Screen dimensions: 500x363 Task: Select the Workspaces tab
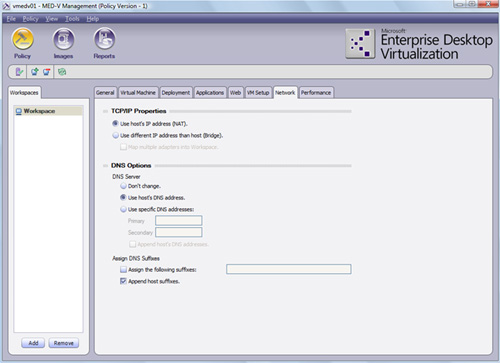(24, 93)
